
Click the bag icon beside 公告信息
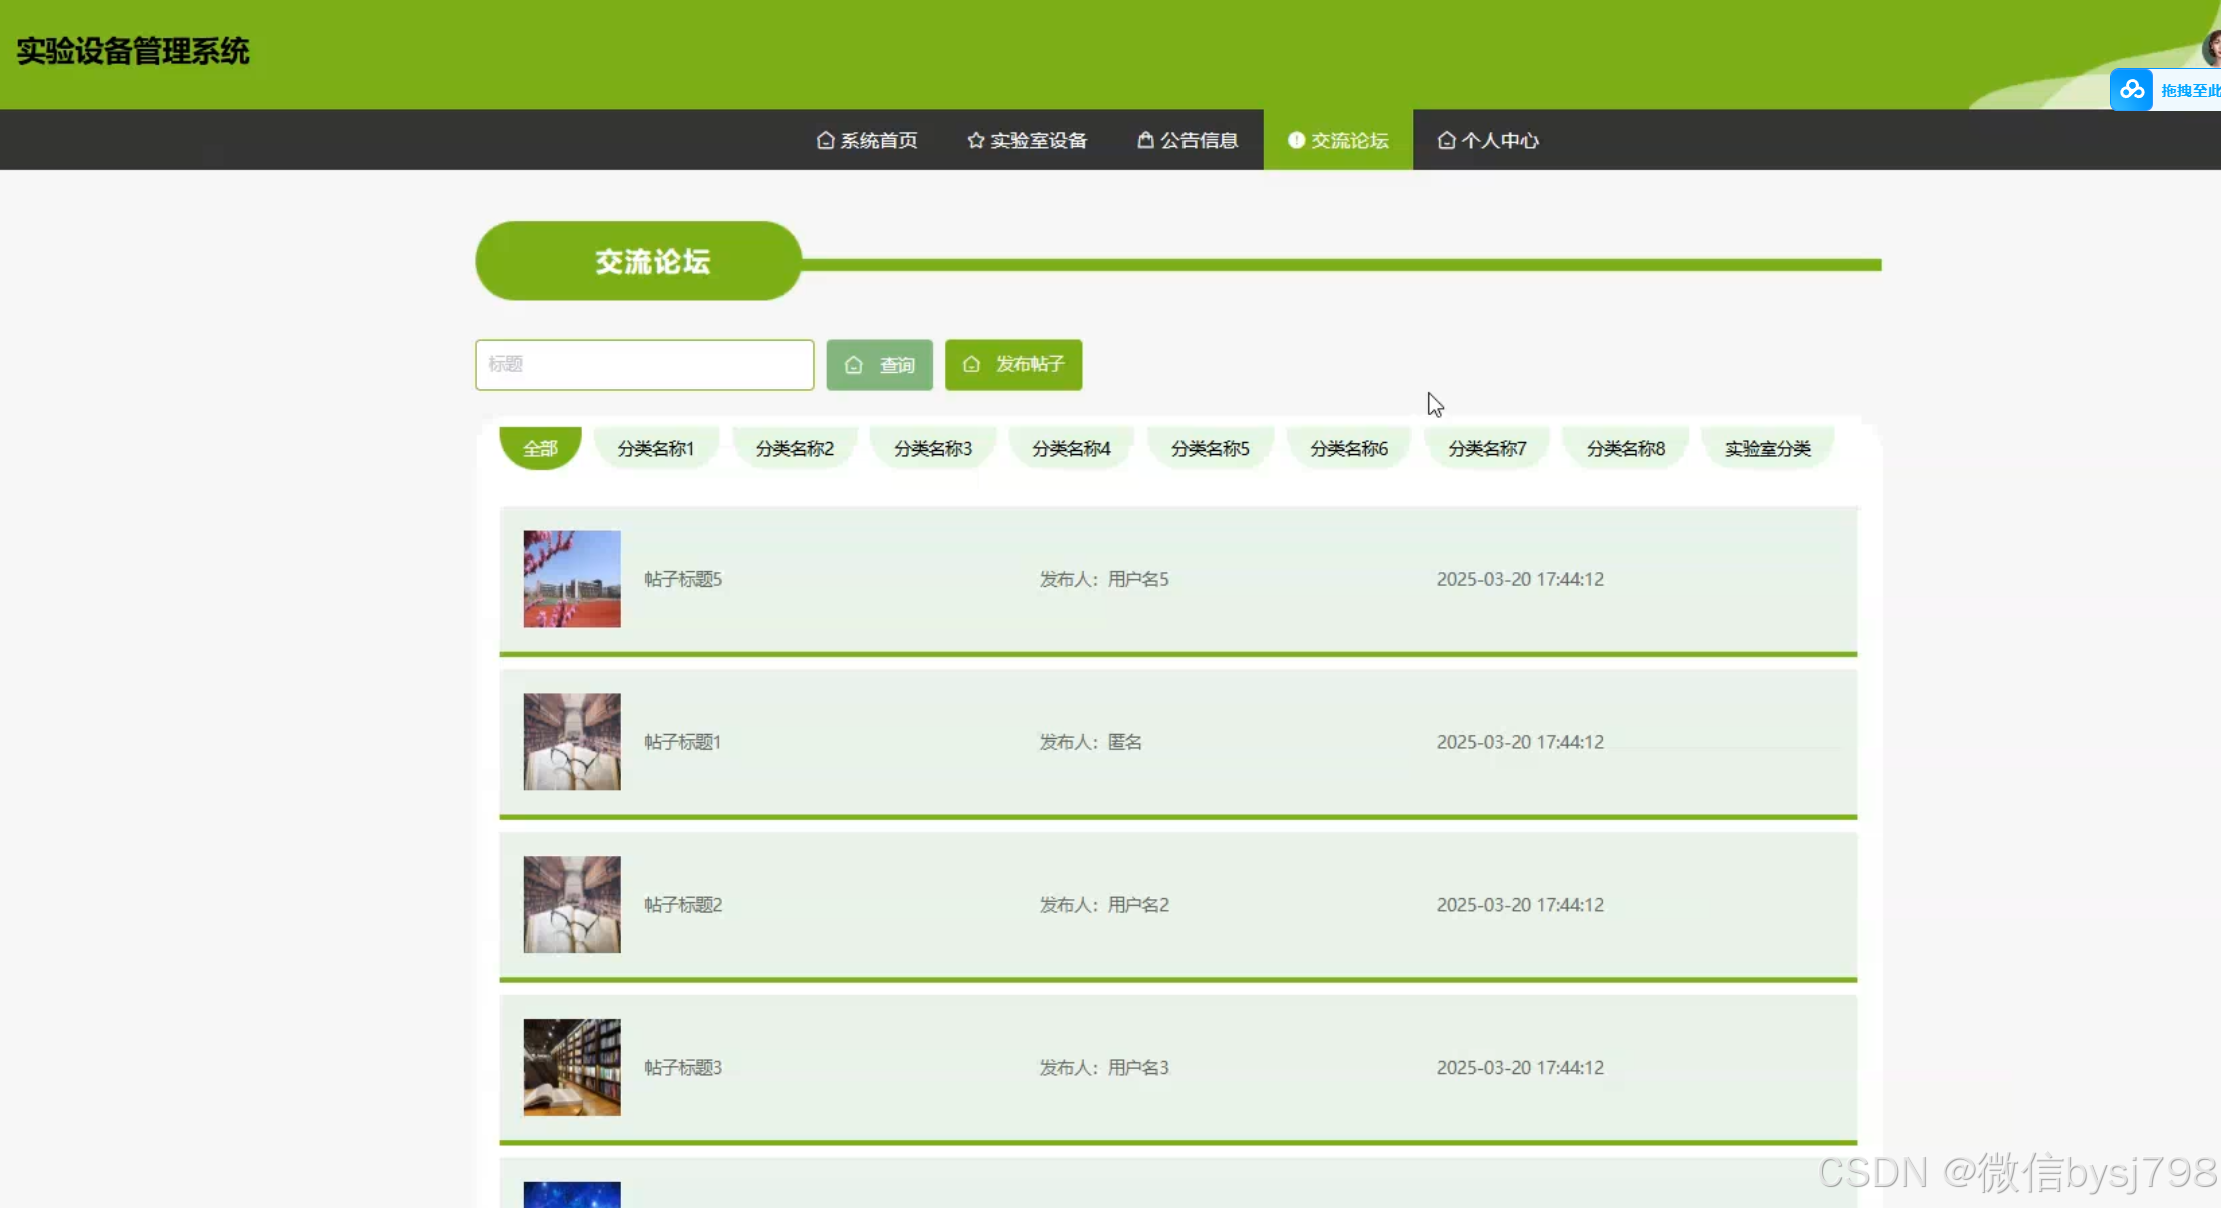coord(1146,140)
